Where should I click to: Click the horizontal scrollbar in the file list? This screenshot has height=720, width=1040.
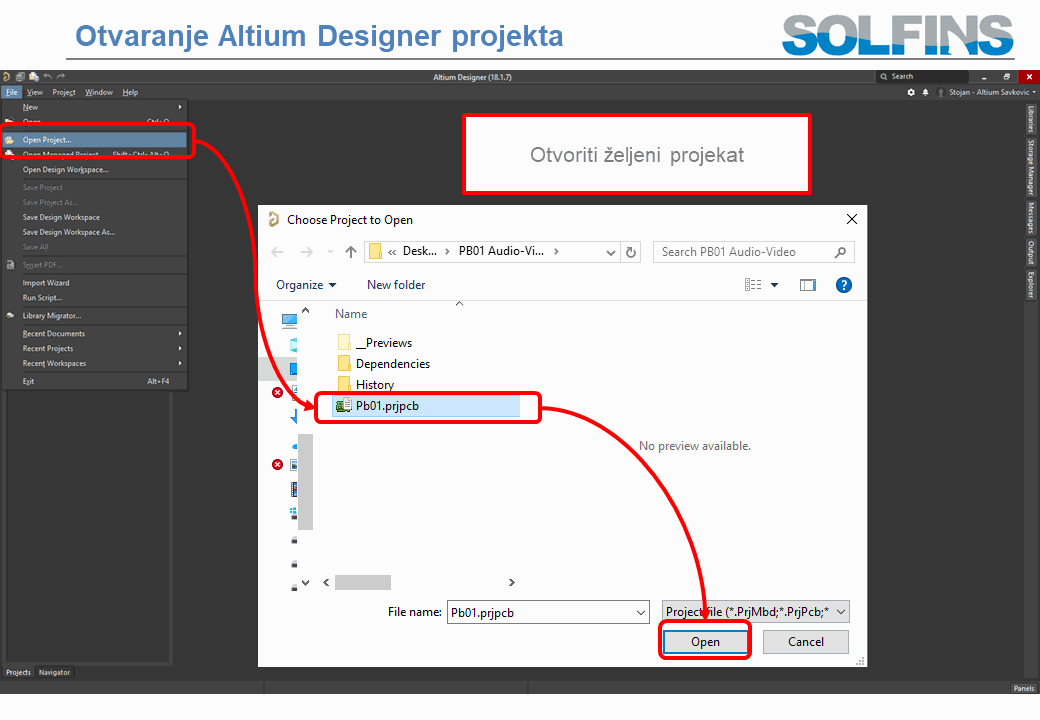coord(363,582)
